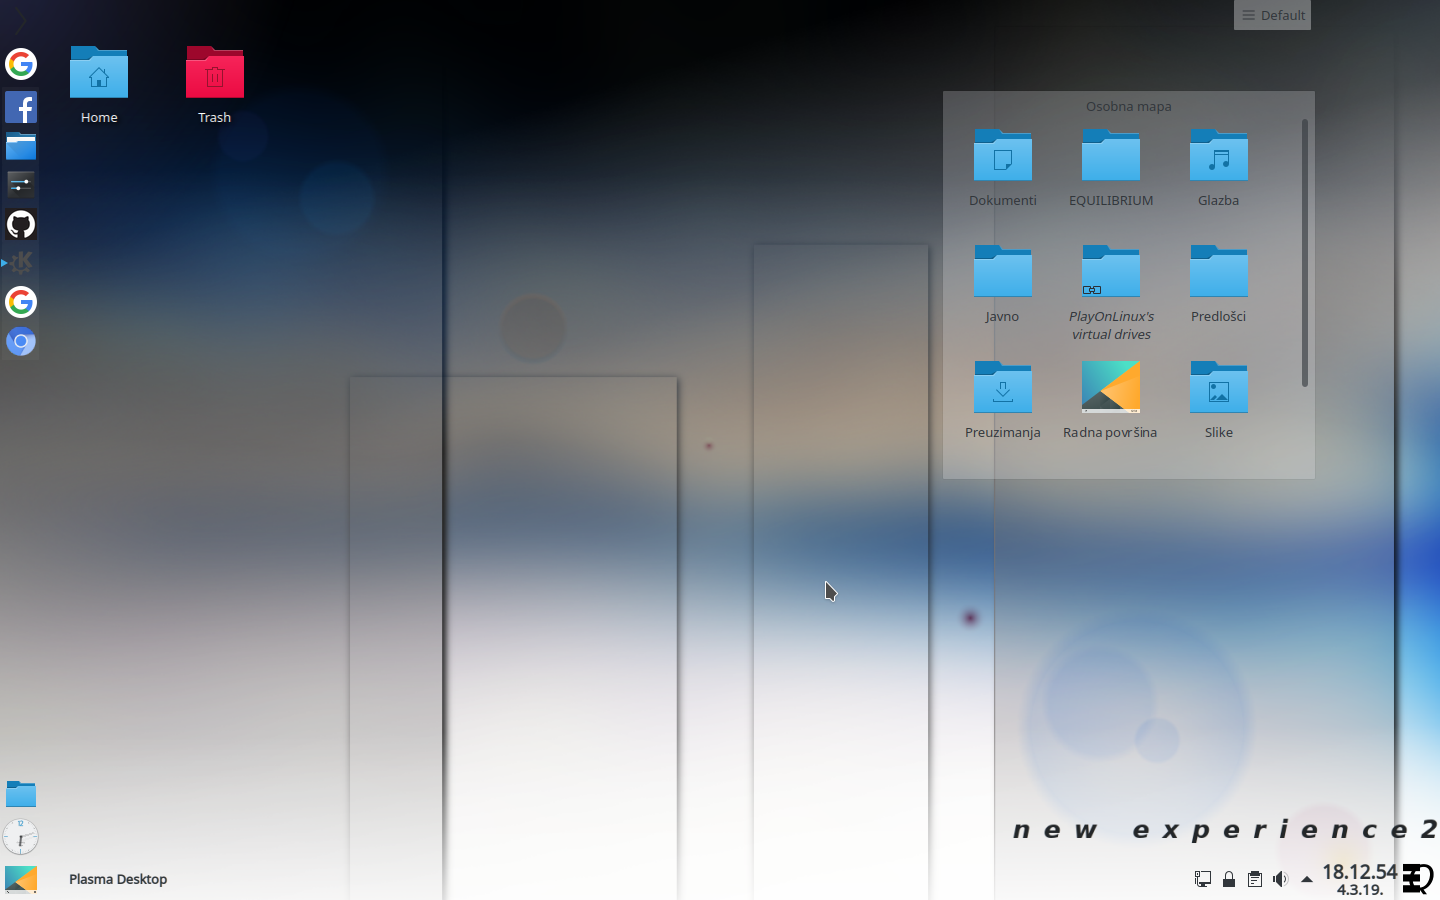Launch the Chromium browser from the dock

[21, 342]
